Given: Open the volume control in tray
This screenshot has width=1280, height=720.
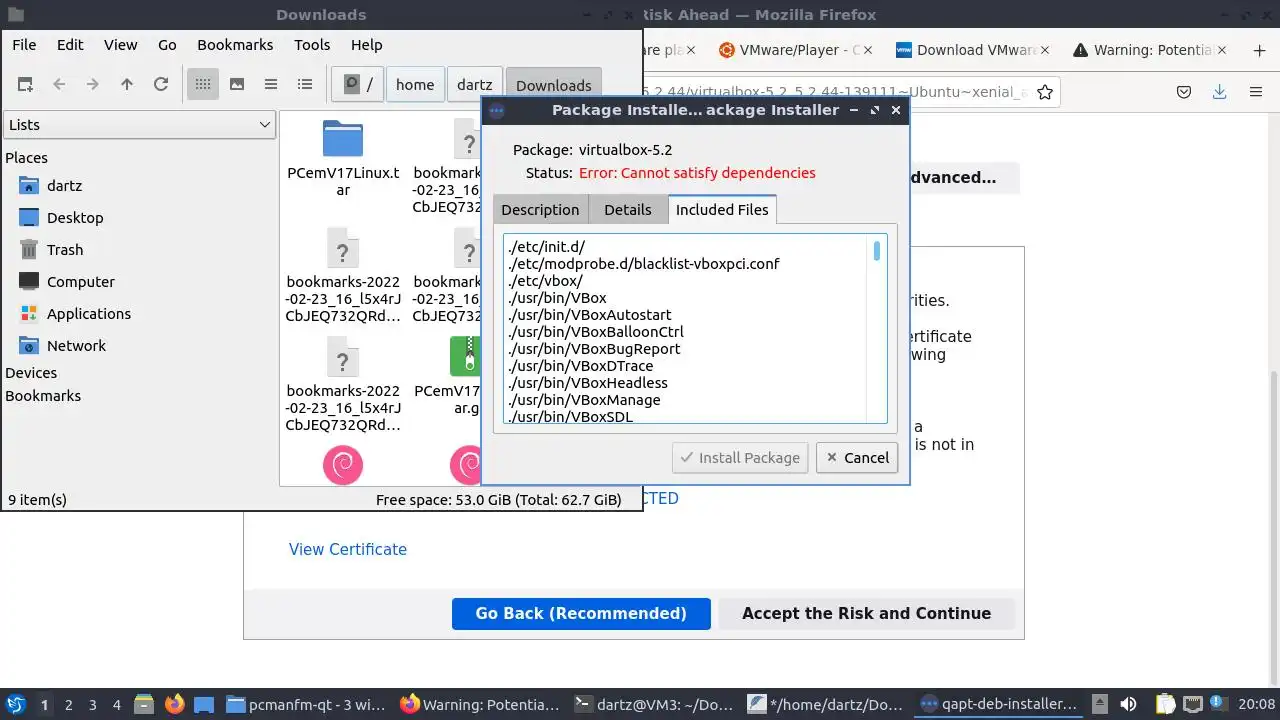Looking at the screenshot, I should click(x=1128, y=705).
